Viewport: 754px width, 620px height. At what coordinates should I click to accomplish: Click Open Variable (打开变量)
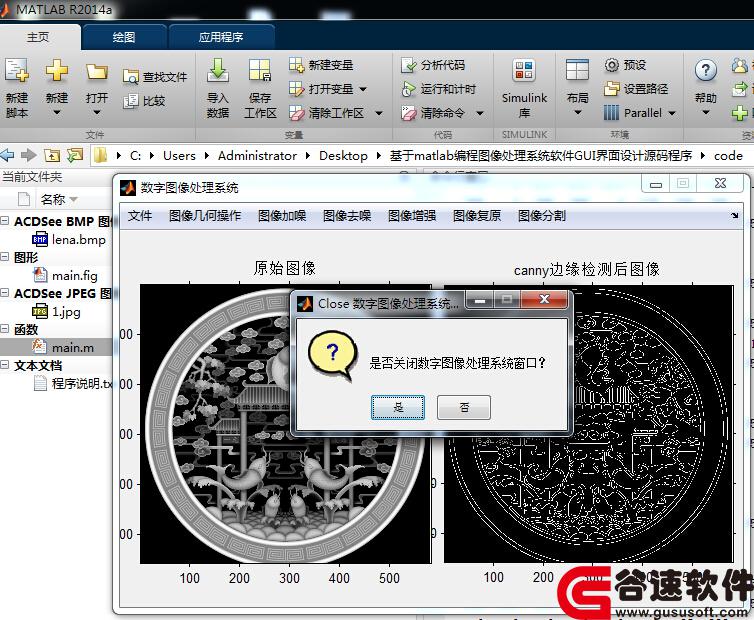point(323,89)
